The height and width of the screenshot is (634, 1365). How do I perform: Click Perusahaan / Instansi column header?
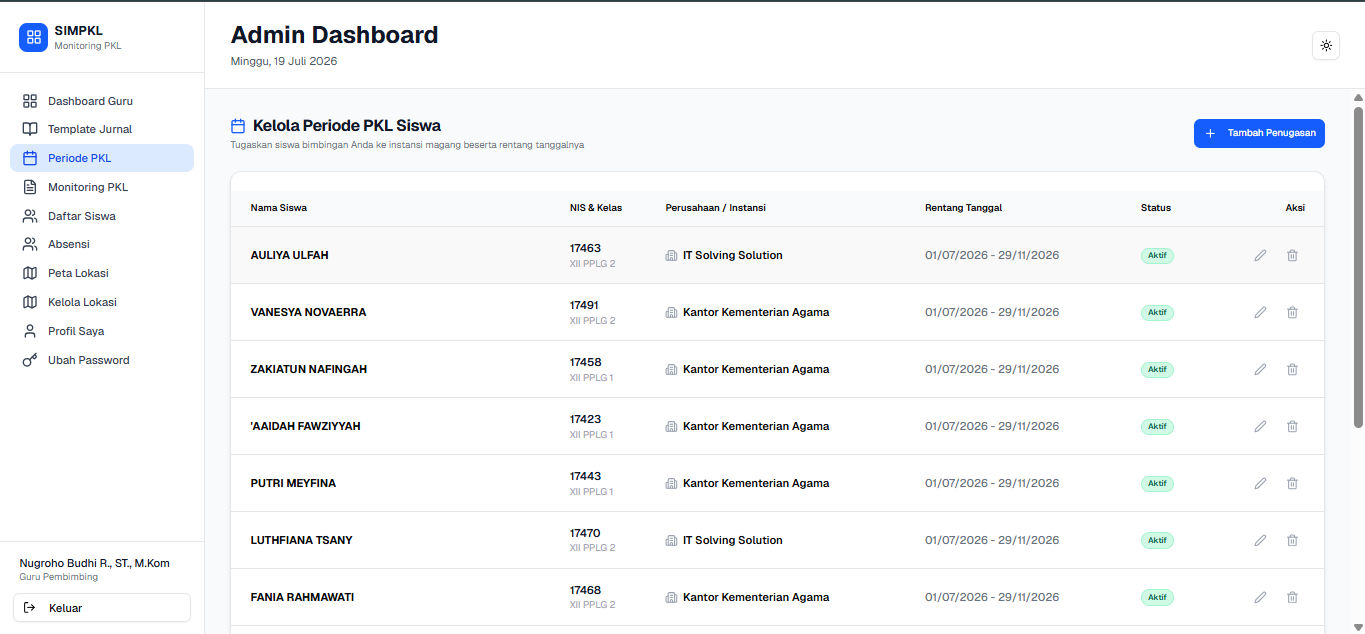point(716,208)
